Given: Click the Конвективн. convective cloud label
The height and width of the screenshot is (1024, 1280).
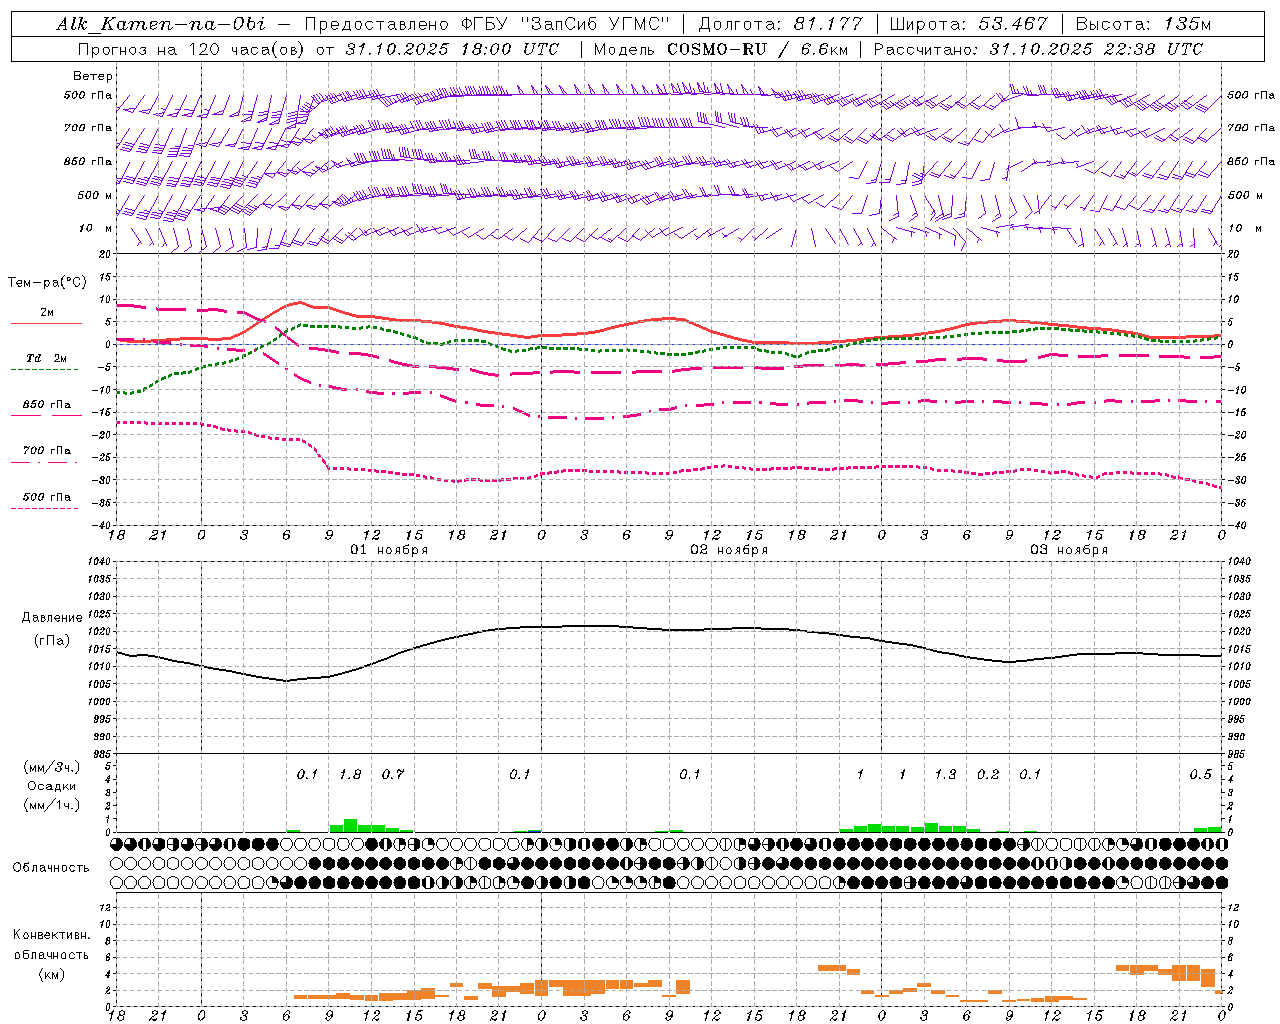Looking at the screenshot, I should (51, 935).
